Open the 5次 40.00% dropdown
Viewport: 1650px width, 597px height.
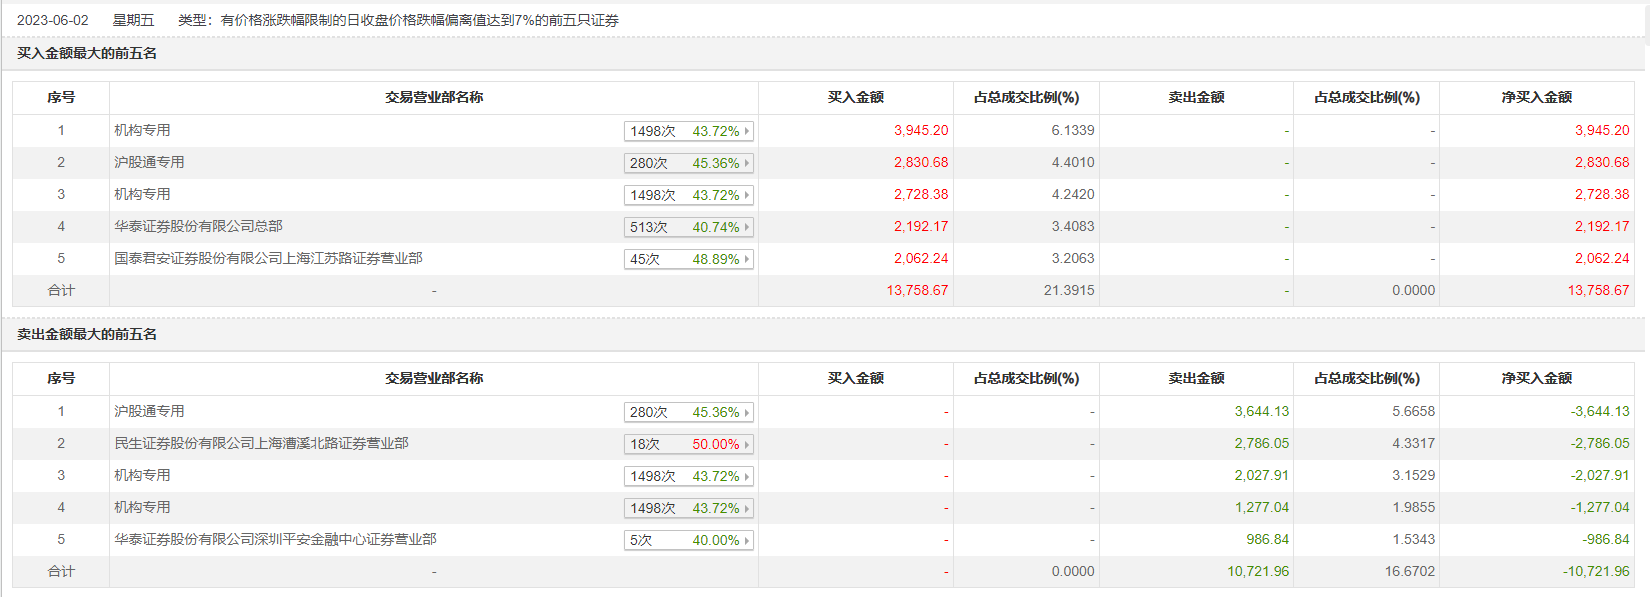click(688, 540)
